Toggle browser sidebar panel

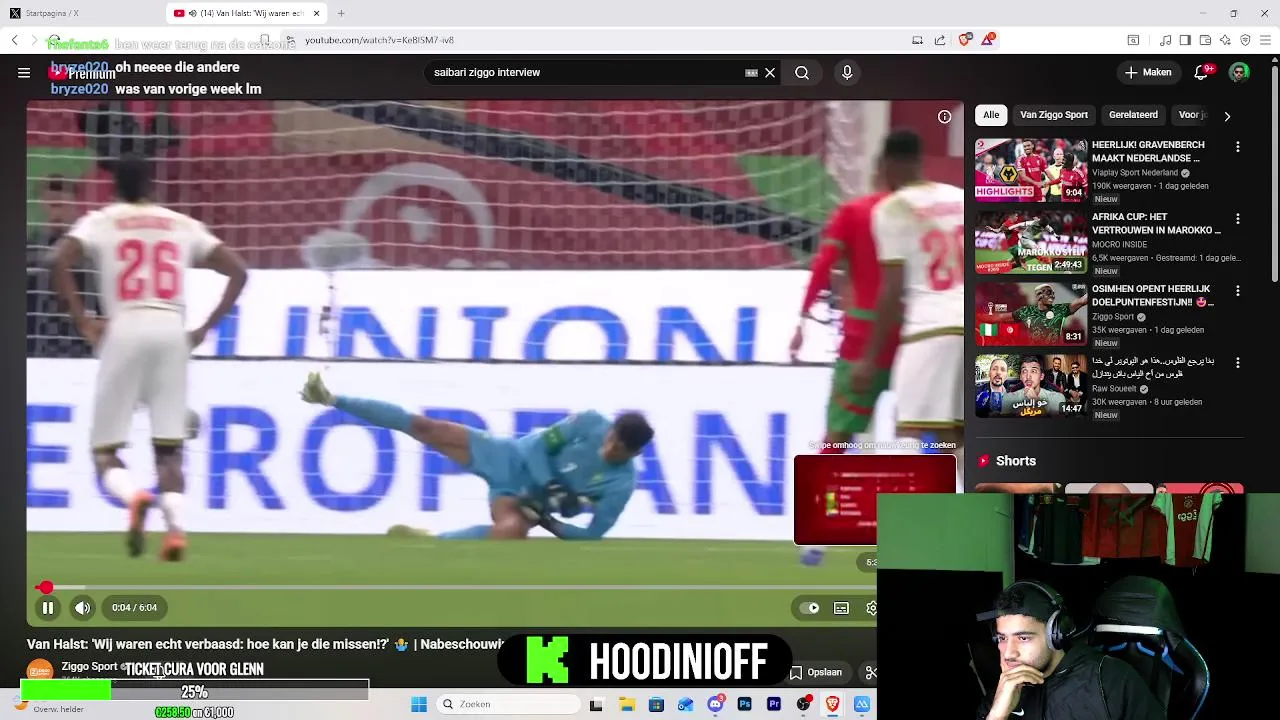[1185, 40]
